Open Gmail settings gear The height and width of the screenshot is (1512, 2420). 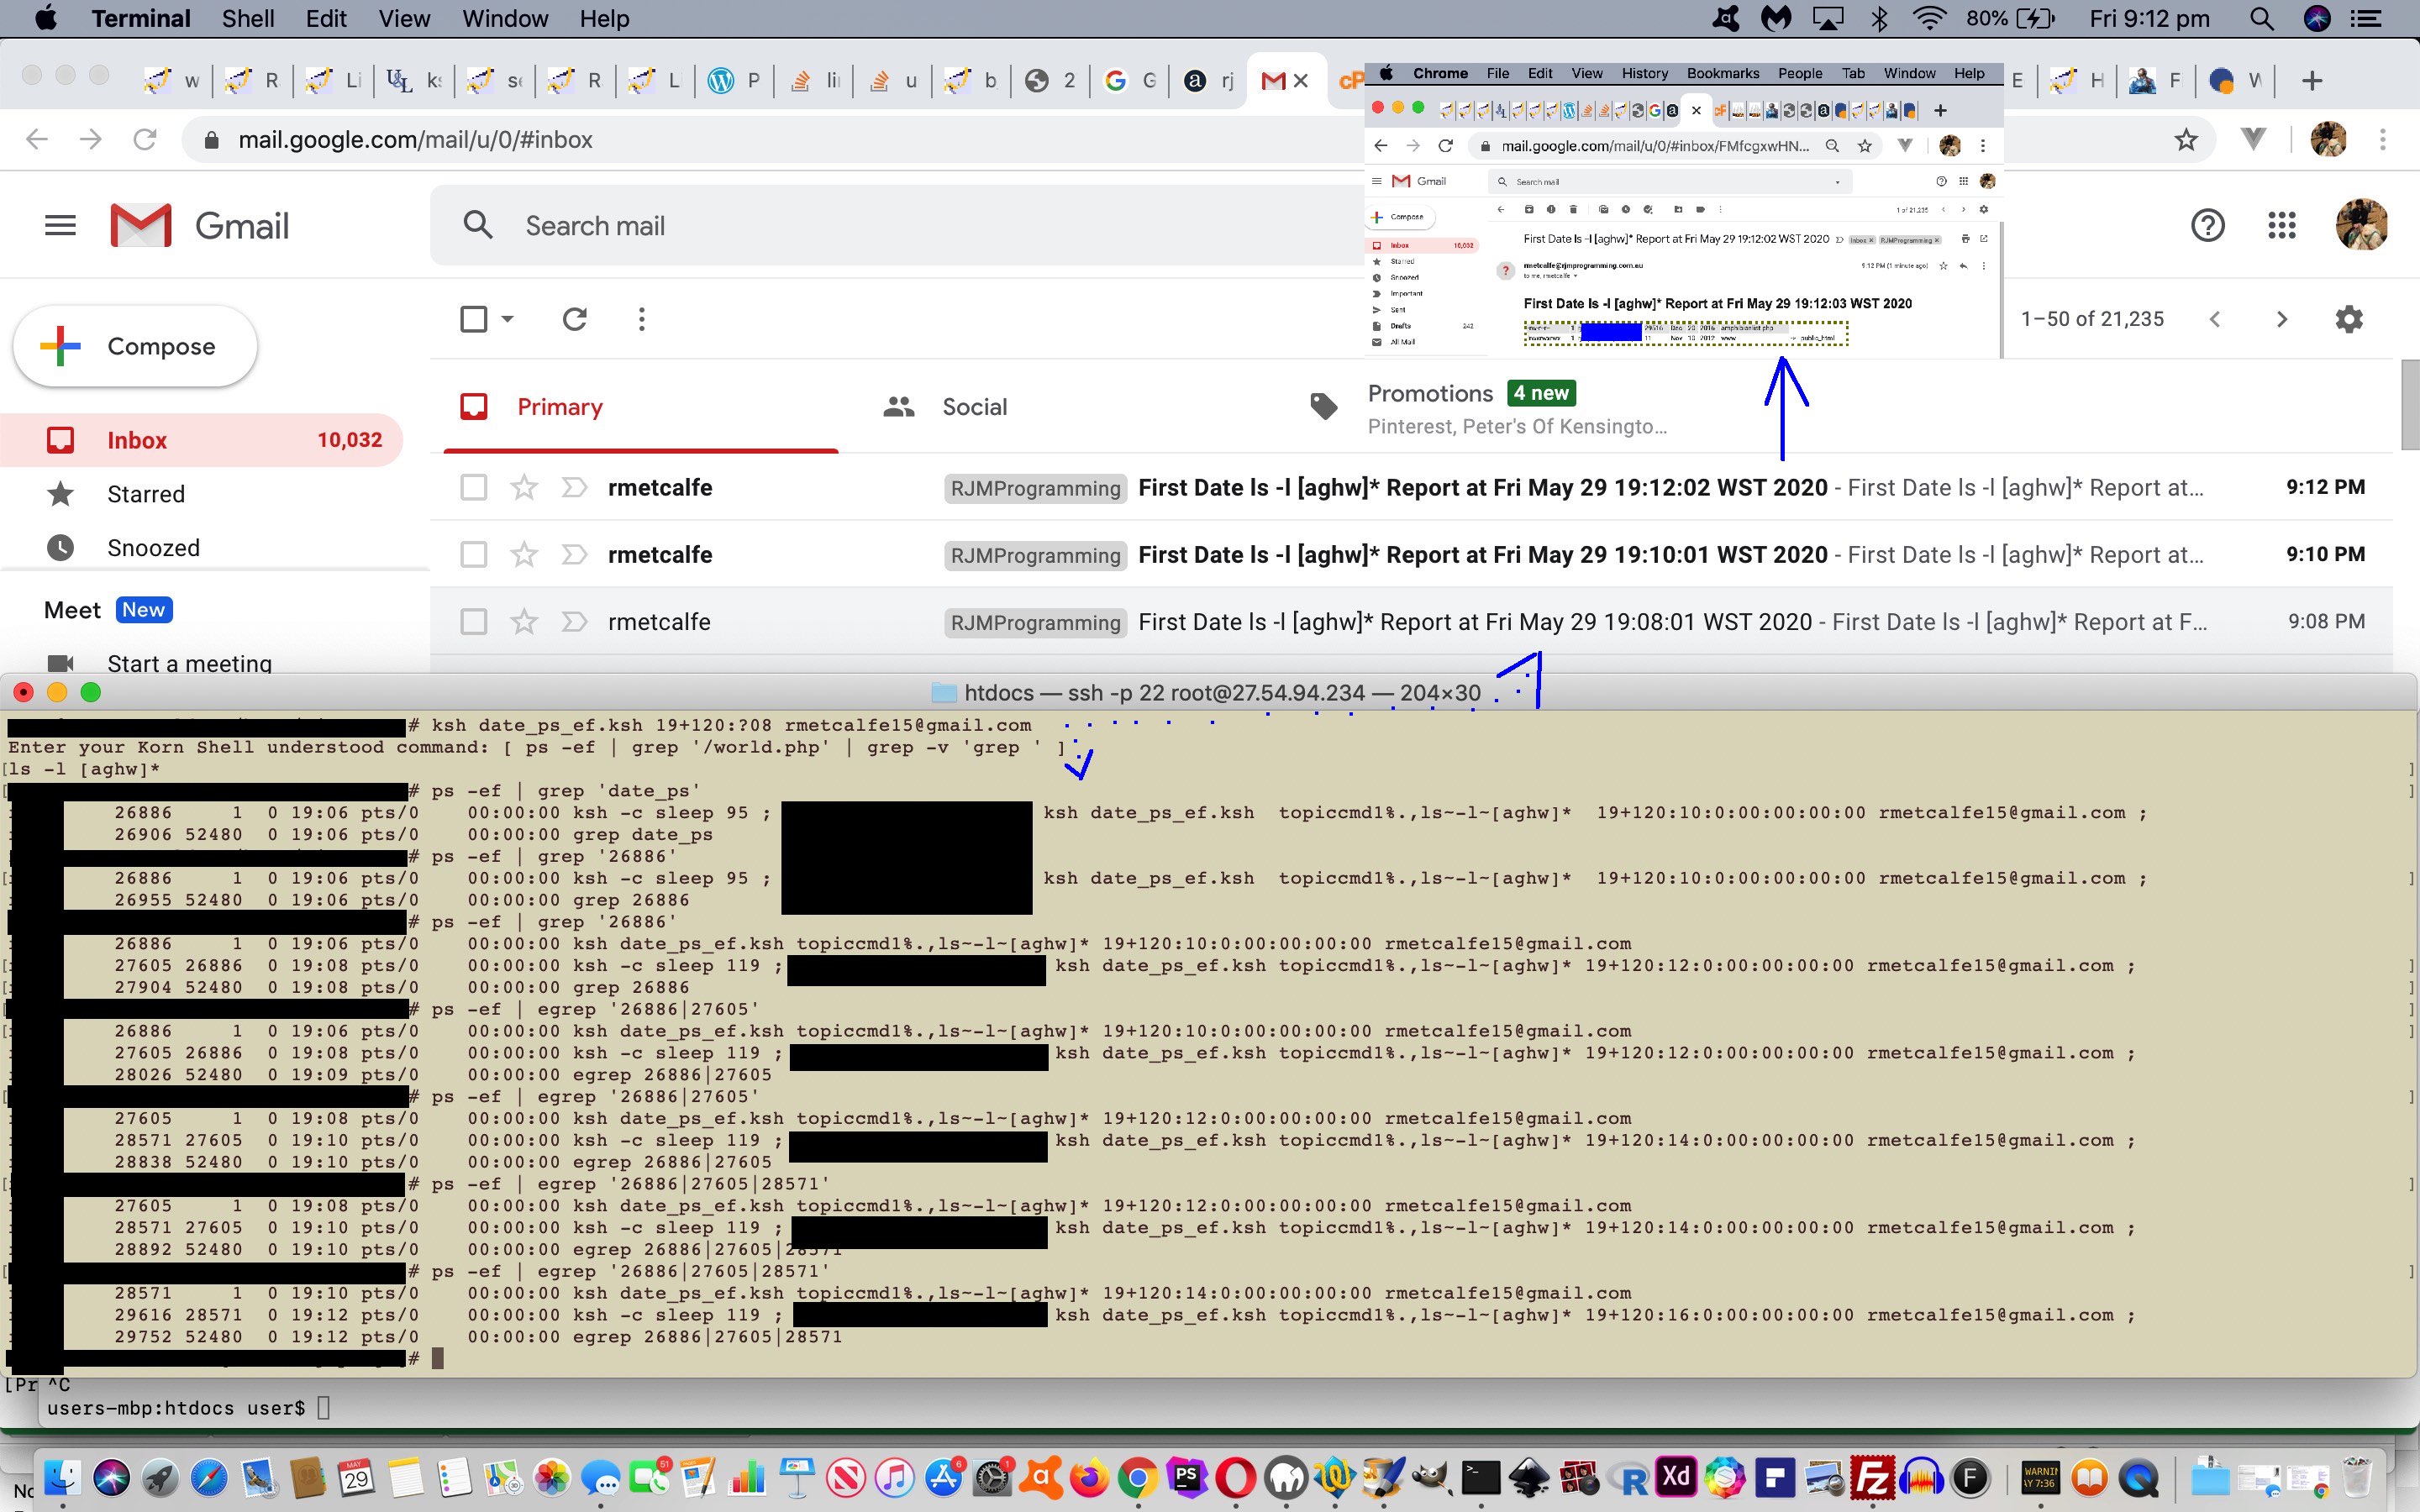[x=2349, y=319]
